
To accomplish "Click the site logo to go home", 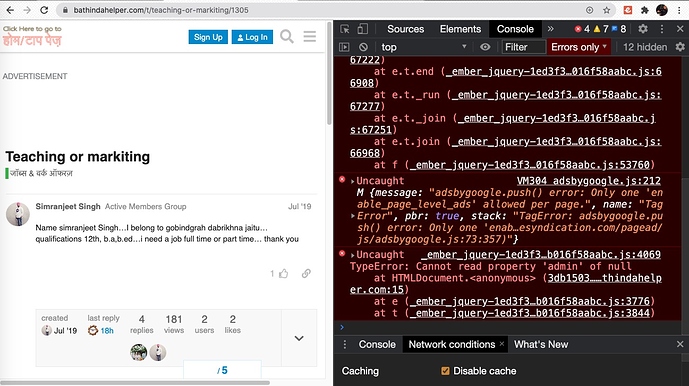I will tap(32, 36).
